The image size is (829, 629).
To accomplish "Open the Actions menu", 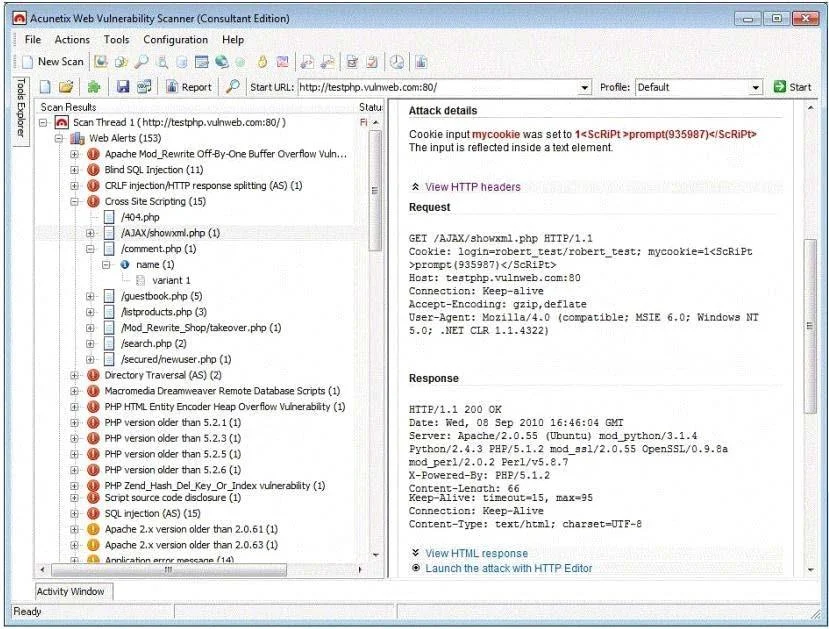I will 72,40.
